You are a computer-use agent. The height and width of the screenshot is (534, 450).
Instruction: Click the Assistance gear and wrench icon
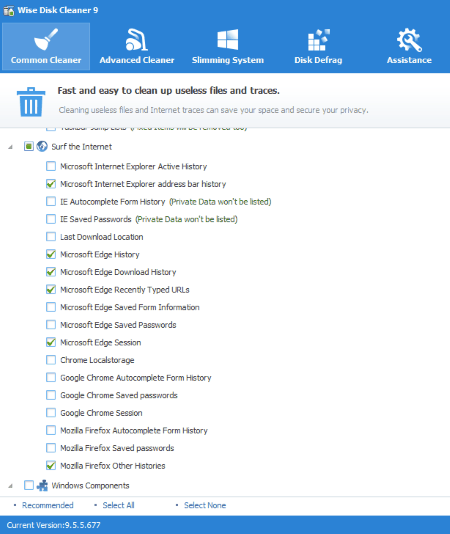[409, 40]
